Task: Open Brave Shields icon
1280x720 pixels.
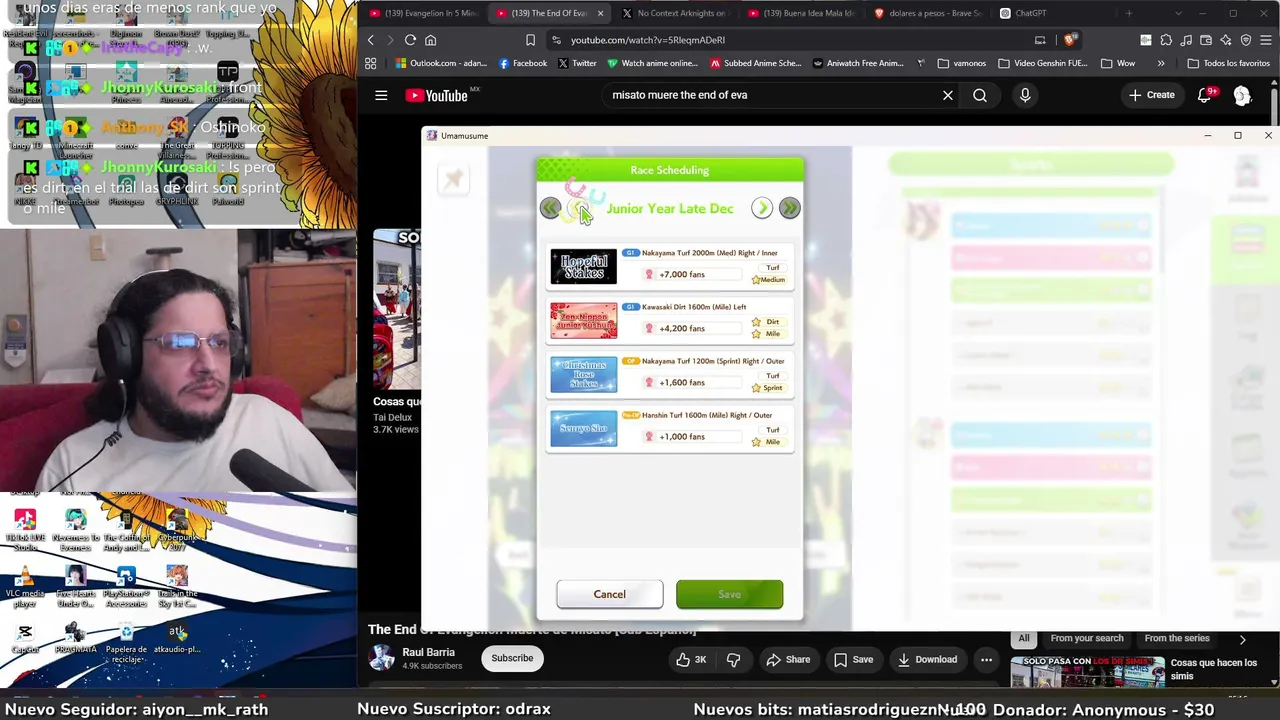Action: pyautogui.click(x=1069, y=40)
